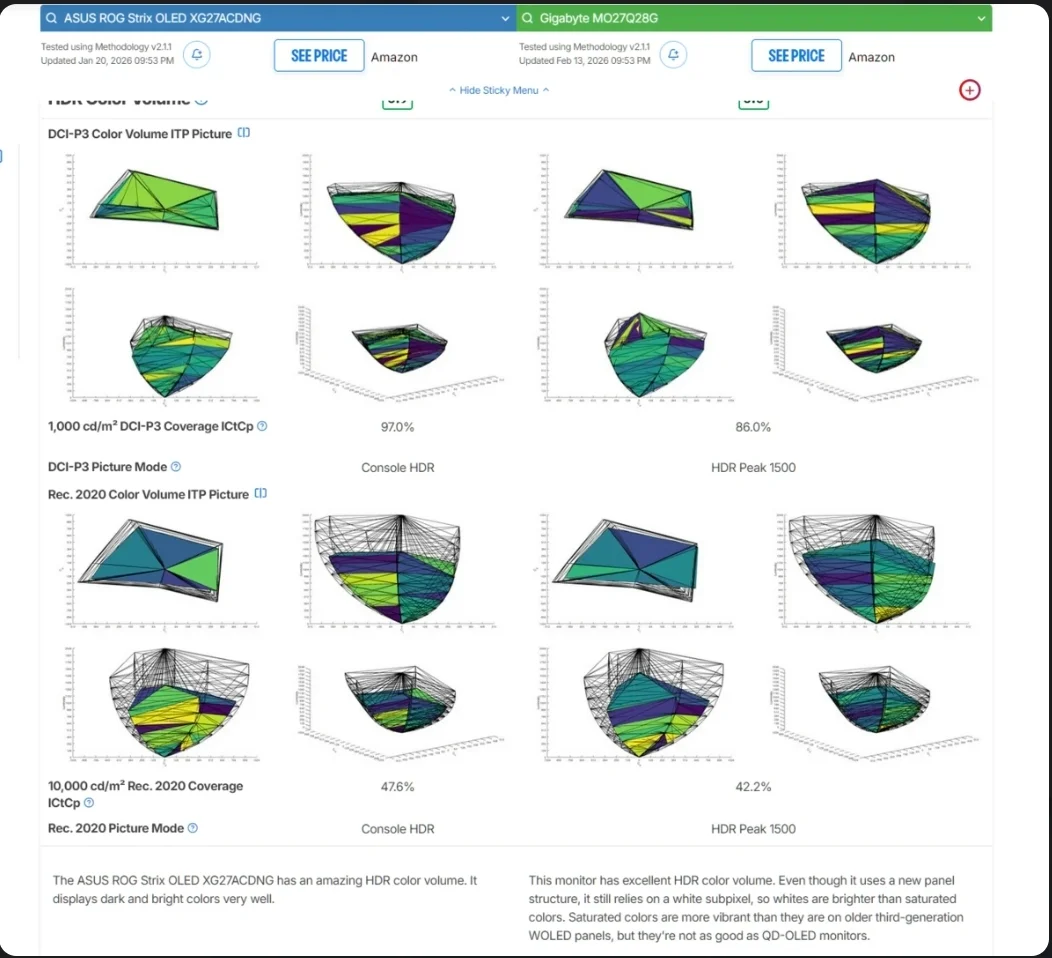Click help icon beside 1,000 cd/m² DCI-P3 Coverage

(x=262, y=426)
